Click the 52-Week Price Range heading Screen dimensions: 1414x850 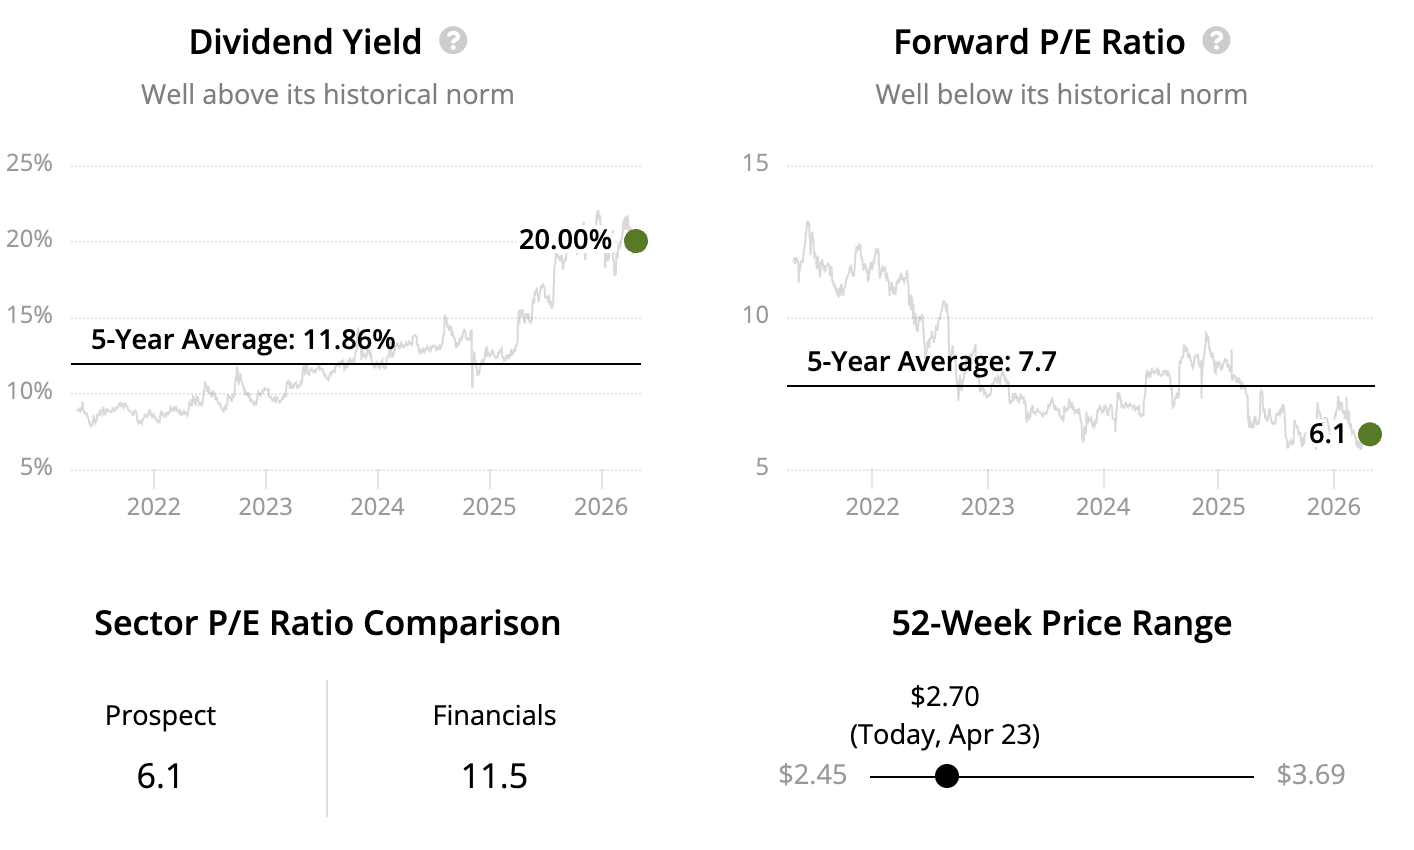point(1061,623)
